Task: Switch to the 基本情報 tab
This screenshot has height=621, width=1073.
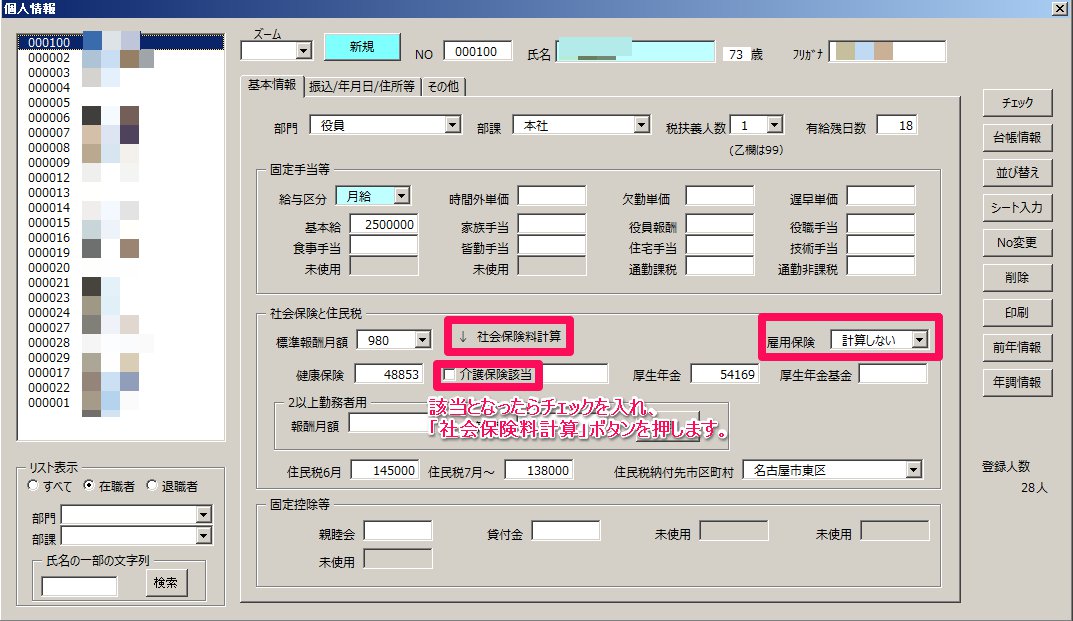Action: click(x=272, y=85)
